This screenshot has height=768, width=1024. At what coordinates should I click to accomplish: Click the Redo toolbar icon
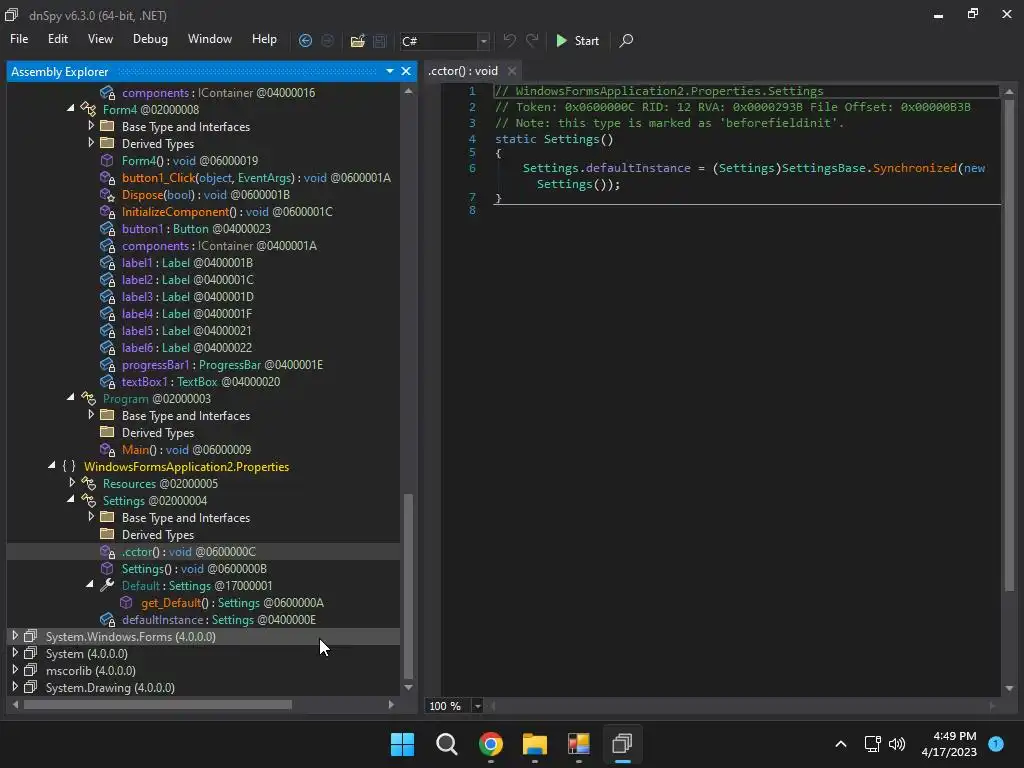coord(532,40)
